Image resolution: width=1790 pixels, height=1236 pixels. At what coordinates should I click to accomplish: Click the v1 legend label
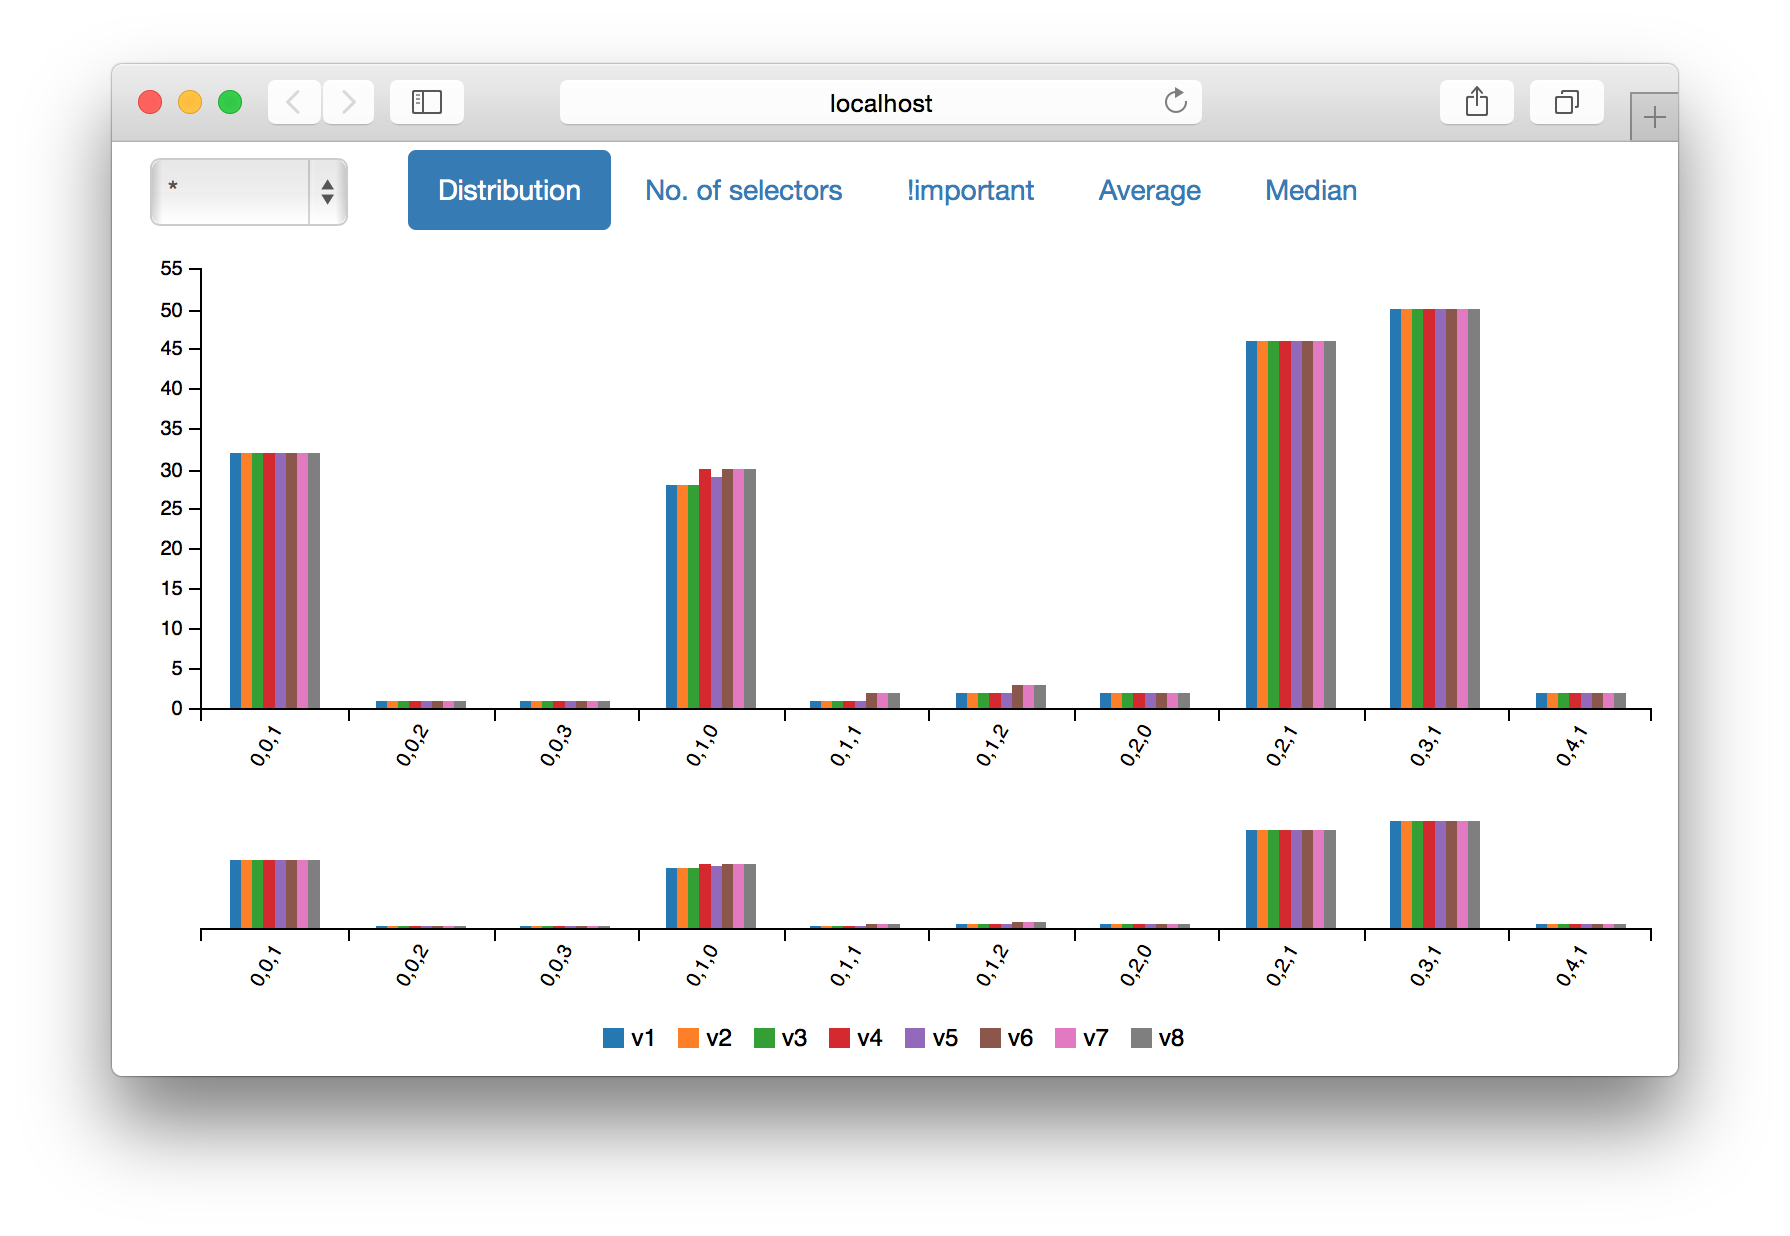point(643,1038)
